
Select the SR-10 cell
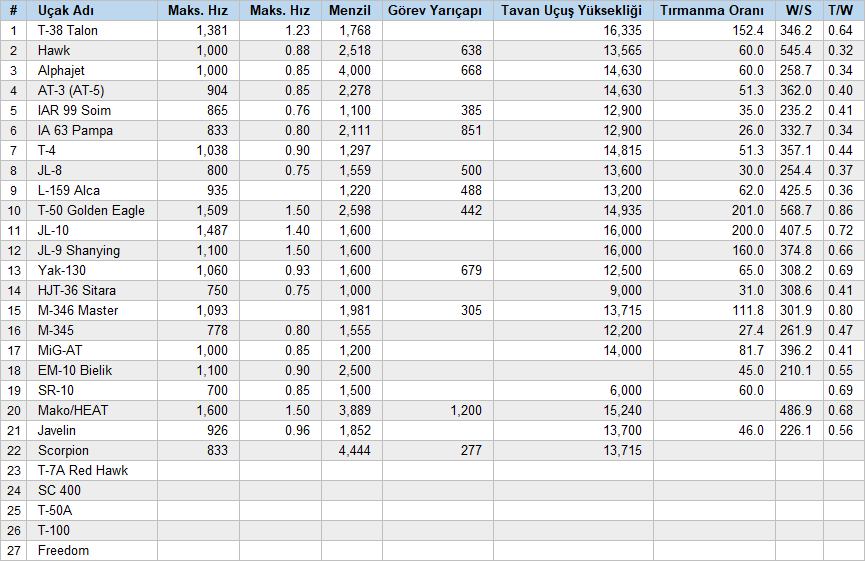[92, 391]
